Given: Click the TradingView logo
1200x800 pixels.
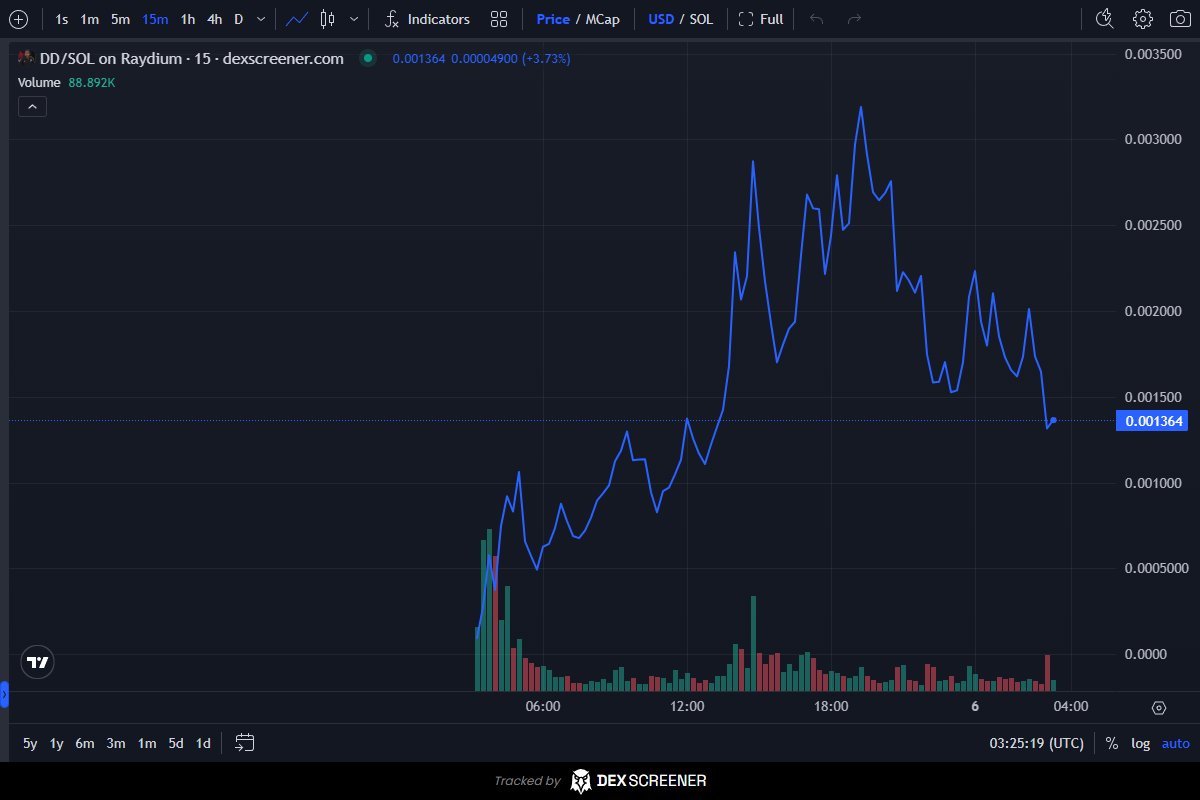Looking at the screenshot, I should pos(38,662).
